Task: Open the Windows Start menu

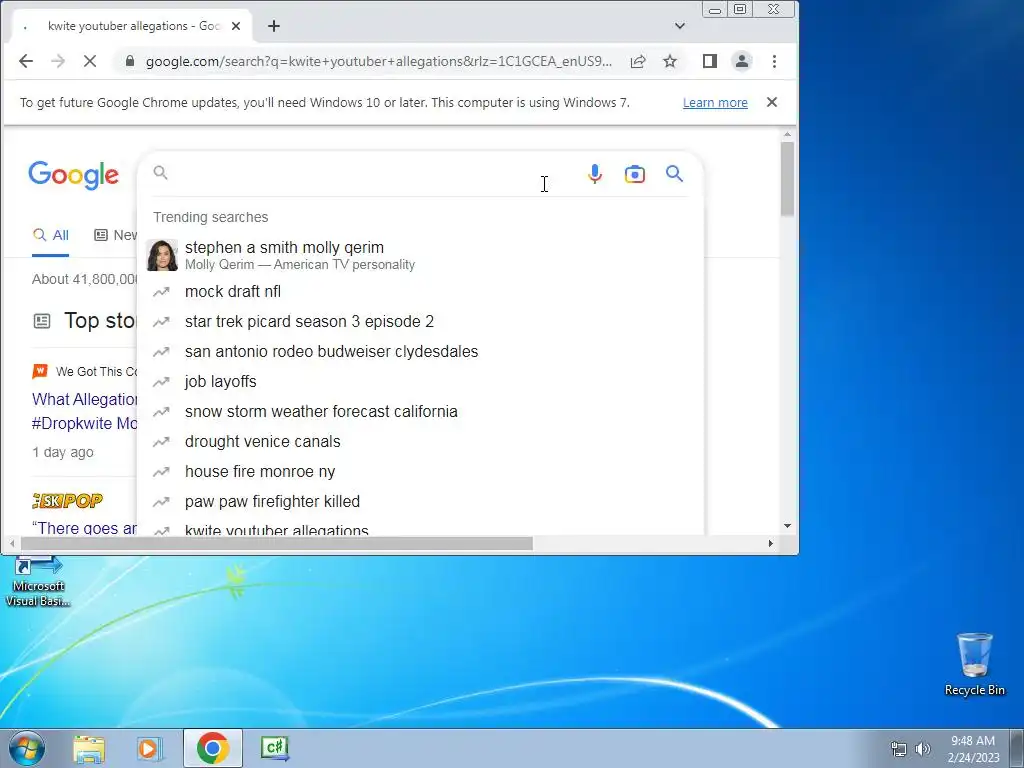Action: [26, 748]
